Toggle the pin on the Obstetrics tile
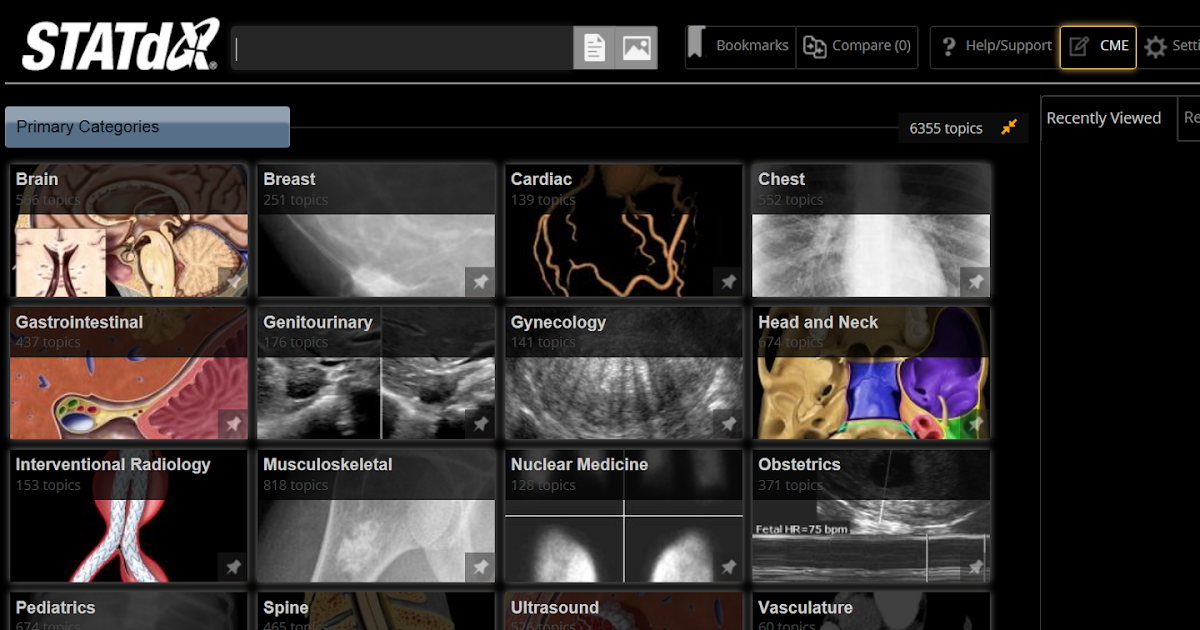Screen dimensions: 1200x630 click(x=975, y=566)
